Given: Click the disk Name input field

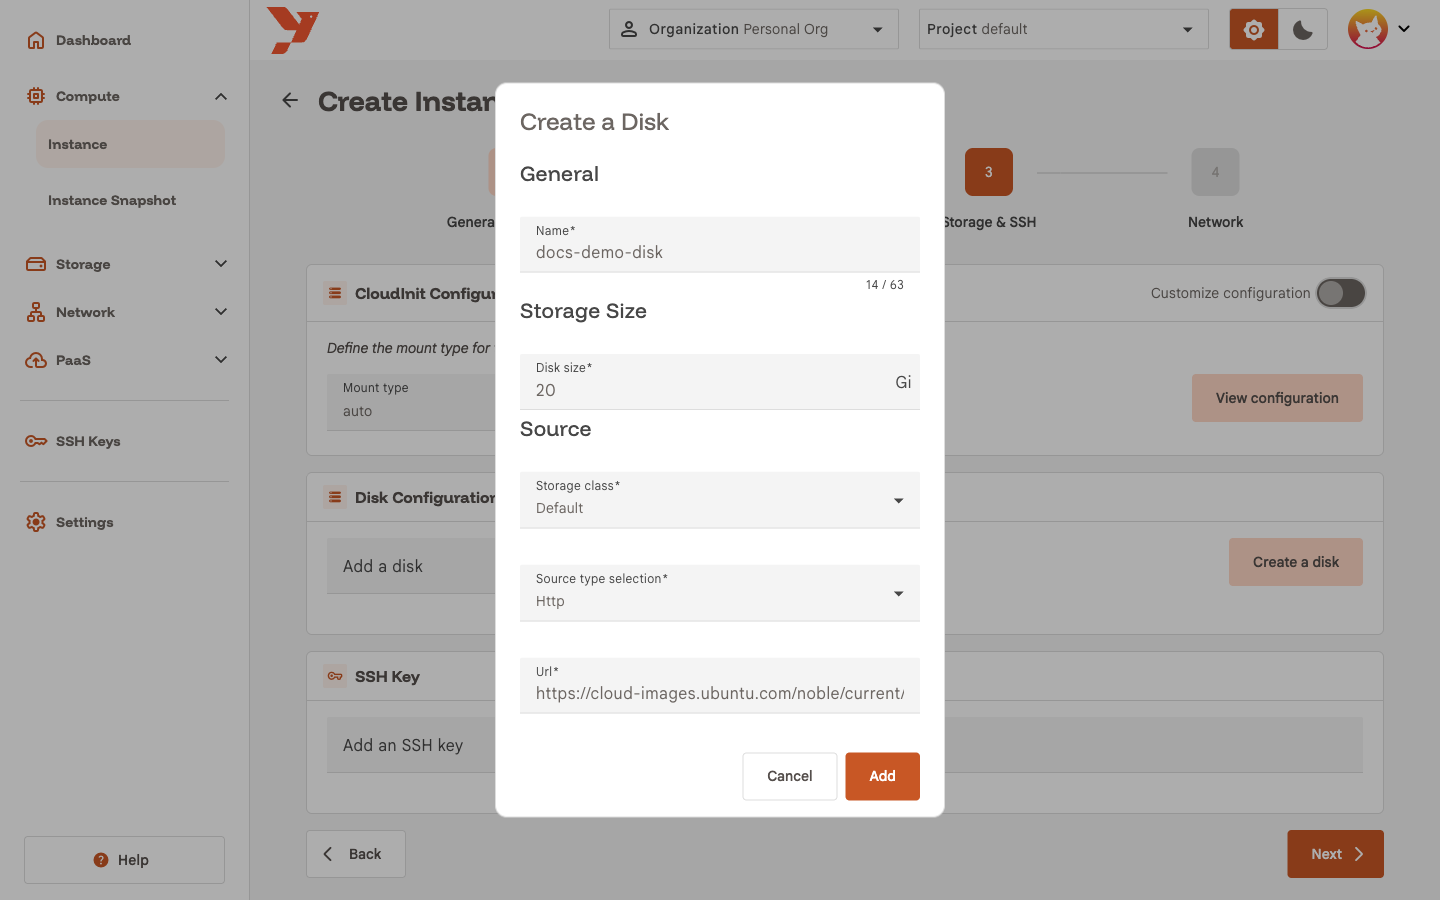Looking at the screenshot, I should point(720,244).
